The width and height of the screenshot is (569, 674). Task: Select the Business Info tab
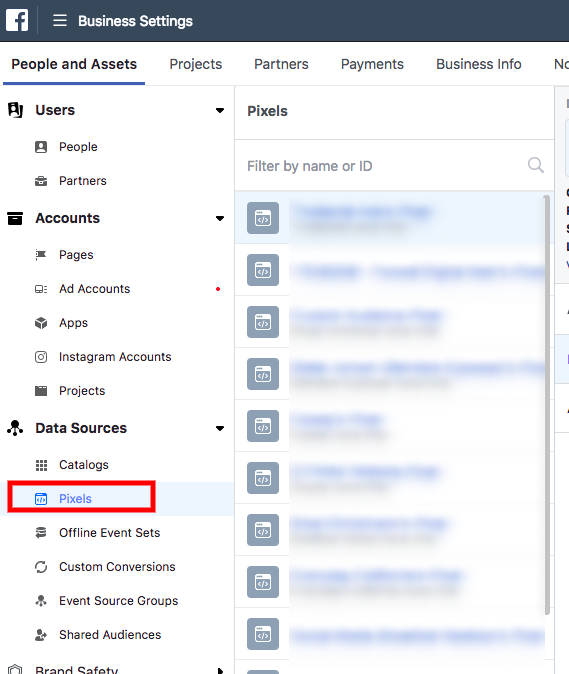click(479, 64)
